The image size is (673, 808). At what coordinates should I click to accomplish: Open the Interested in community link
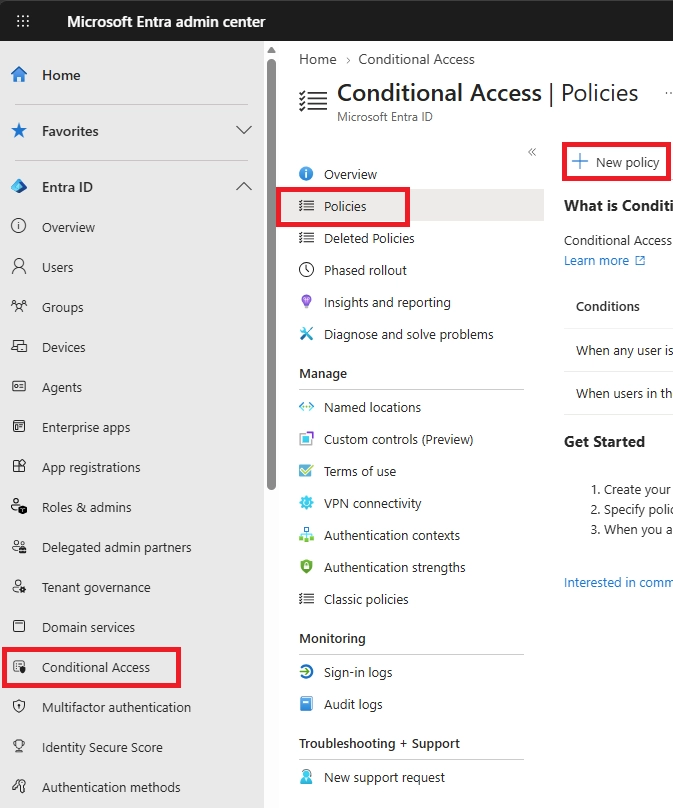(618, 582)
